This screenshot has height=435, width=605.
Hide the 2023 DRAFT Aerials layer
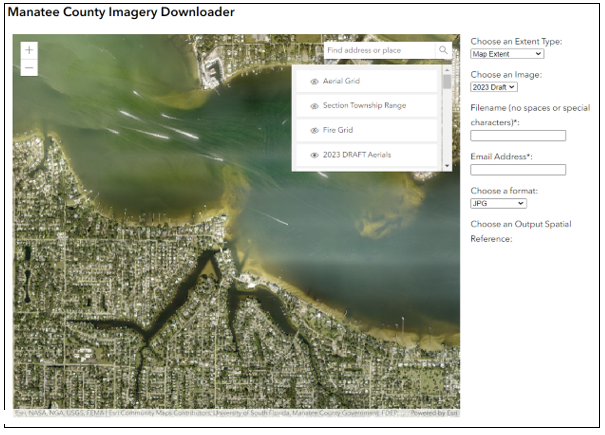click(314, 156)
